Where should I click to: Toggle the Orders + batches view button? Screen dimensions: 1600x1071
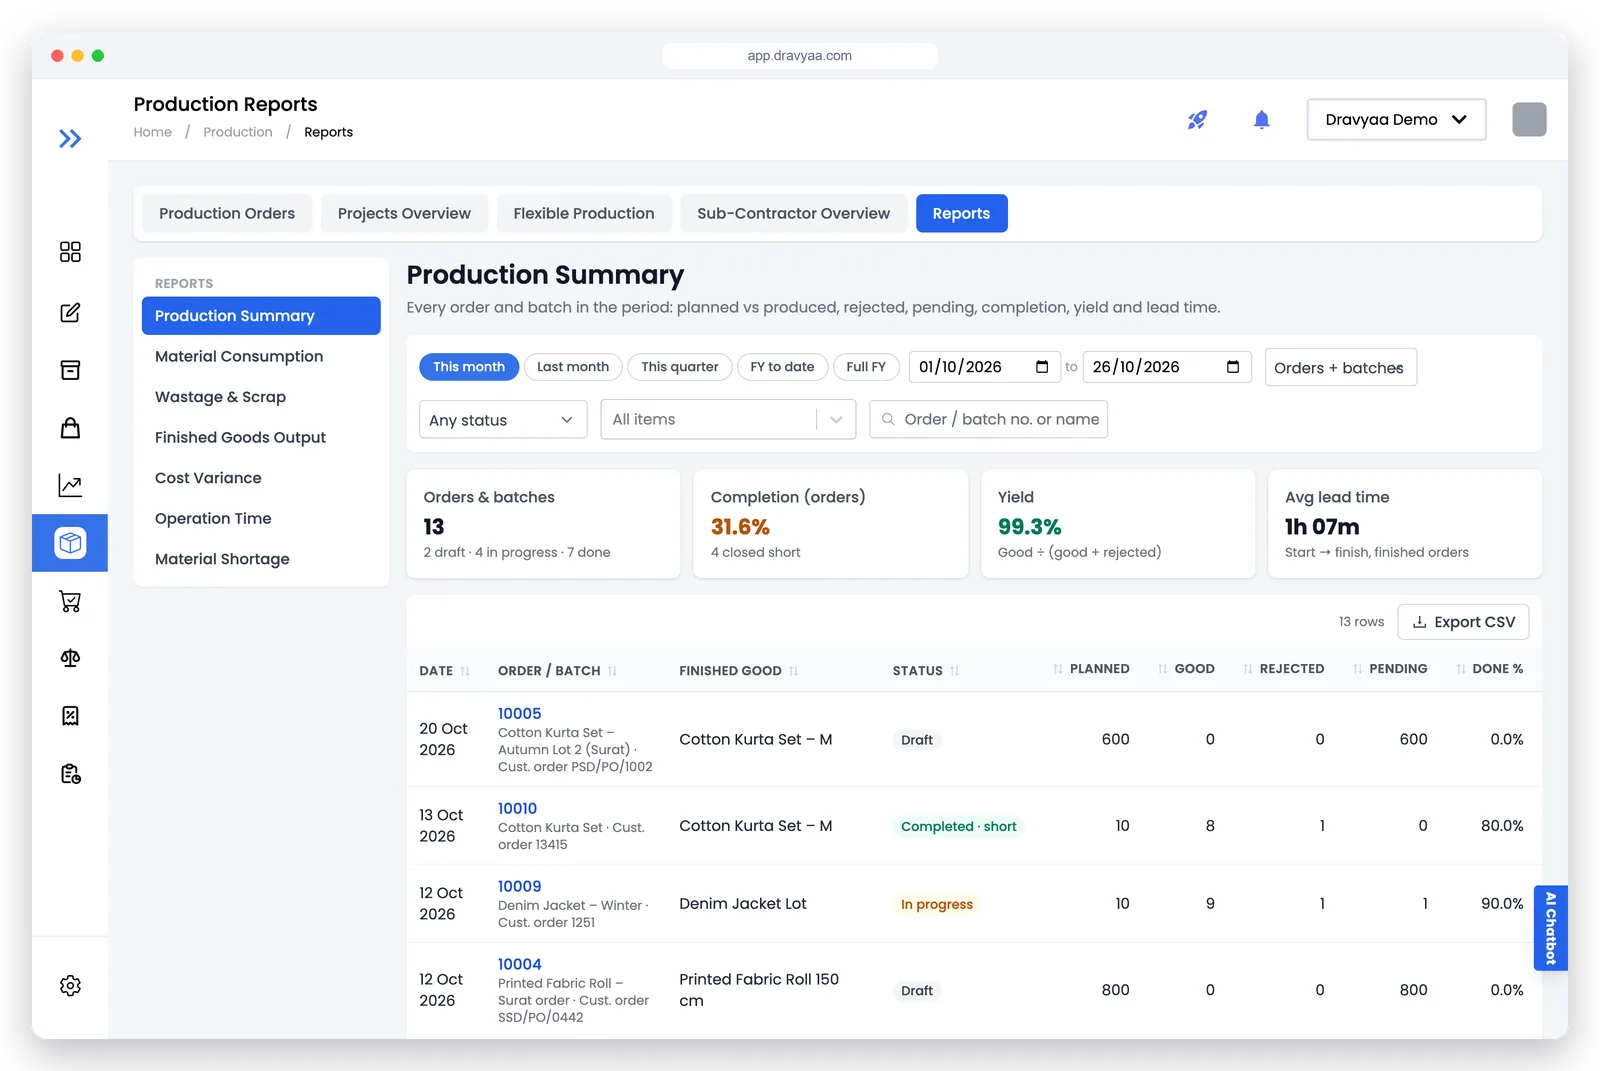[x=1340, y=368]
